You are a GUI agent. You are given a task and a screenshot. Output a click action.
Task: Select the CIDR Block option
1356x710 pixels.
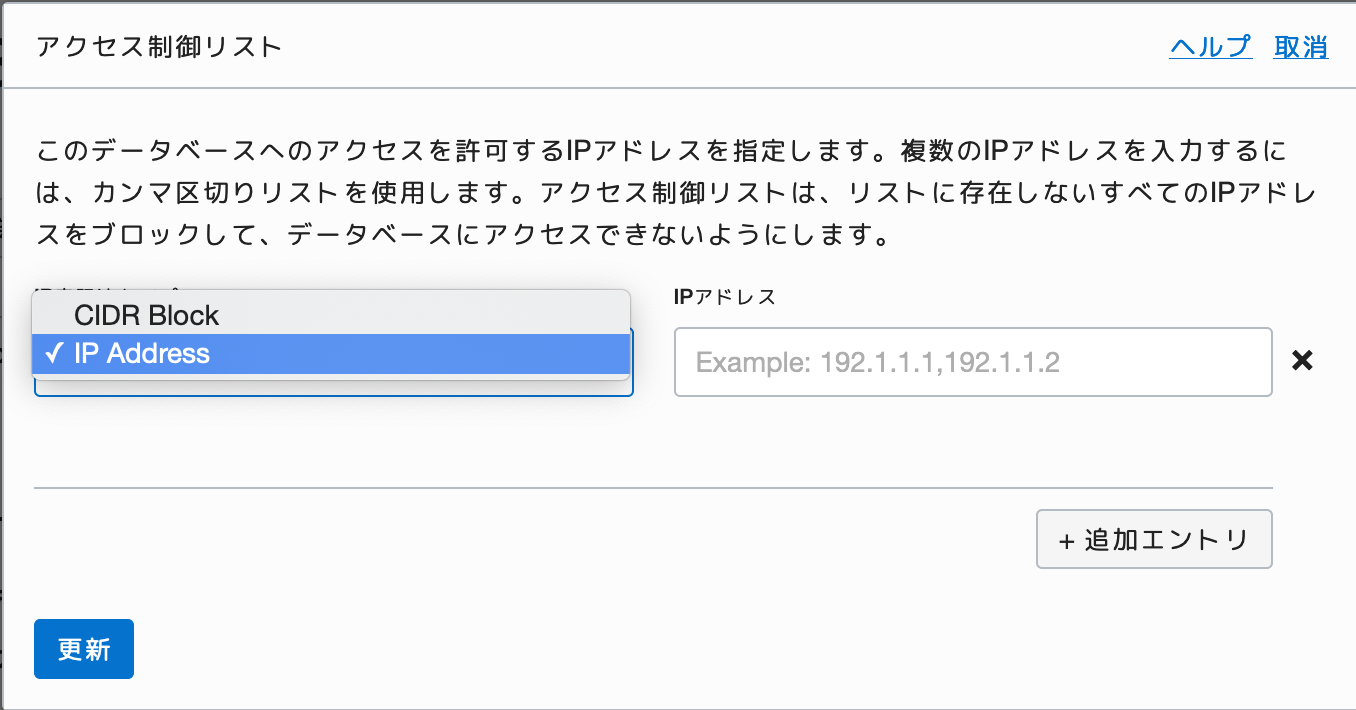331,315
